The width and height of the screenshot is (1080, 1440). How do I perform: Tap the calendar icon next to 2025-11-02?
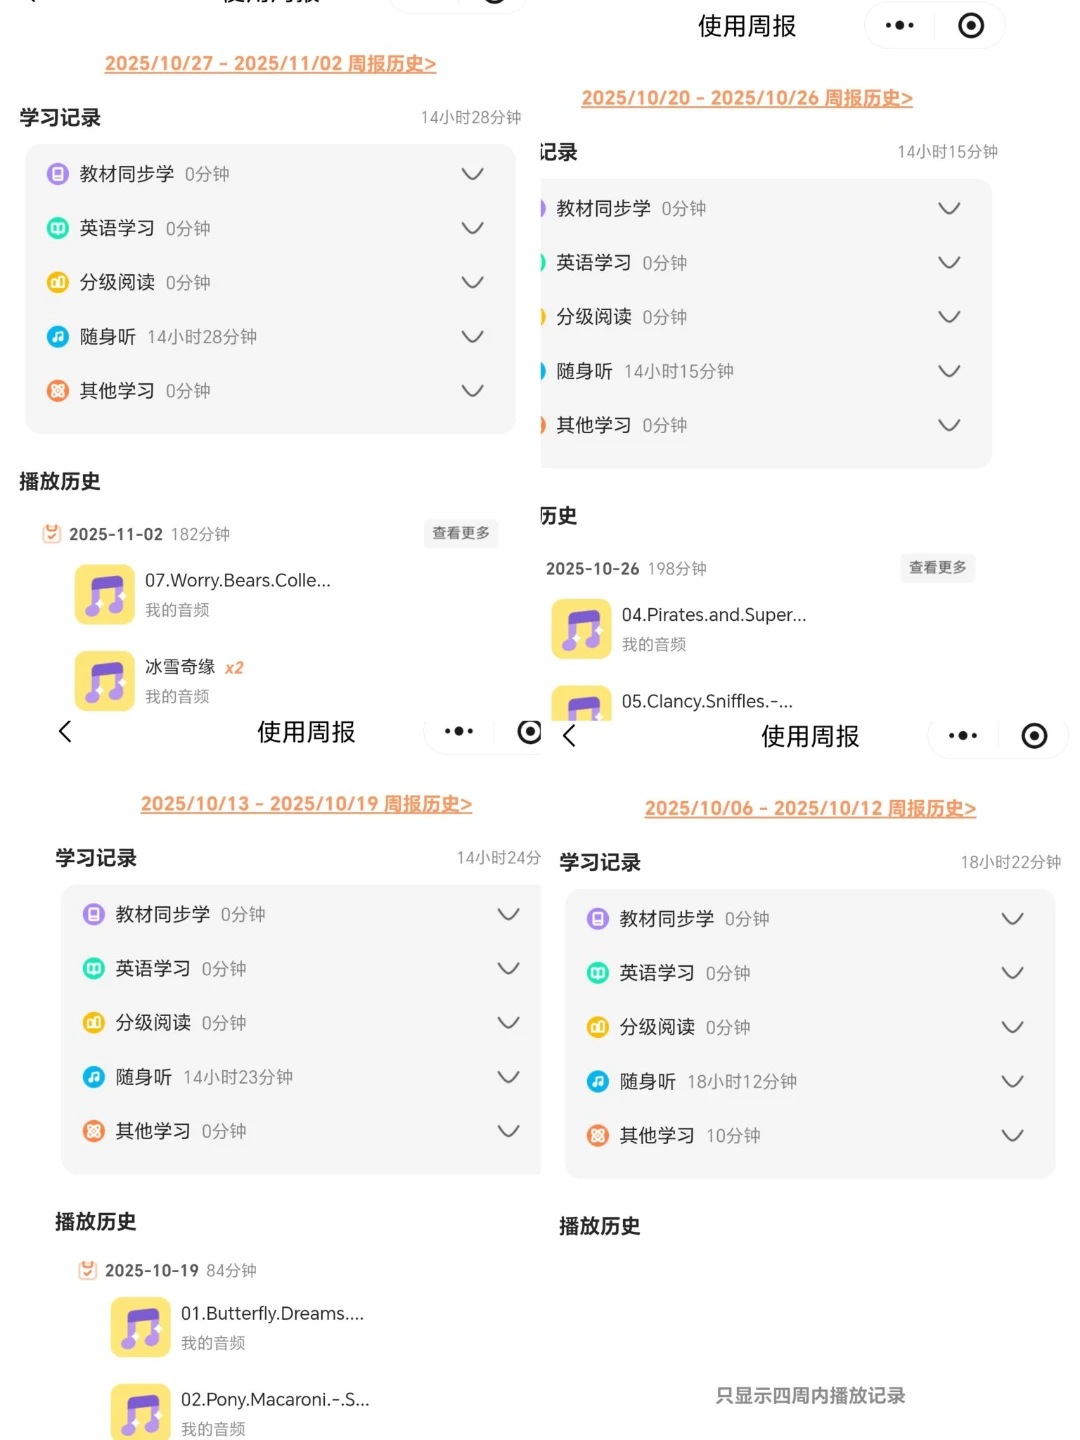coord(51,534)
